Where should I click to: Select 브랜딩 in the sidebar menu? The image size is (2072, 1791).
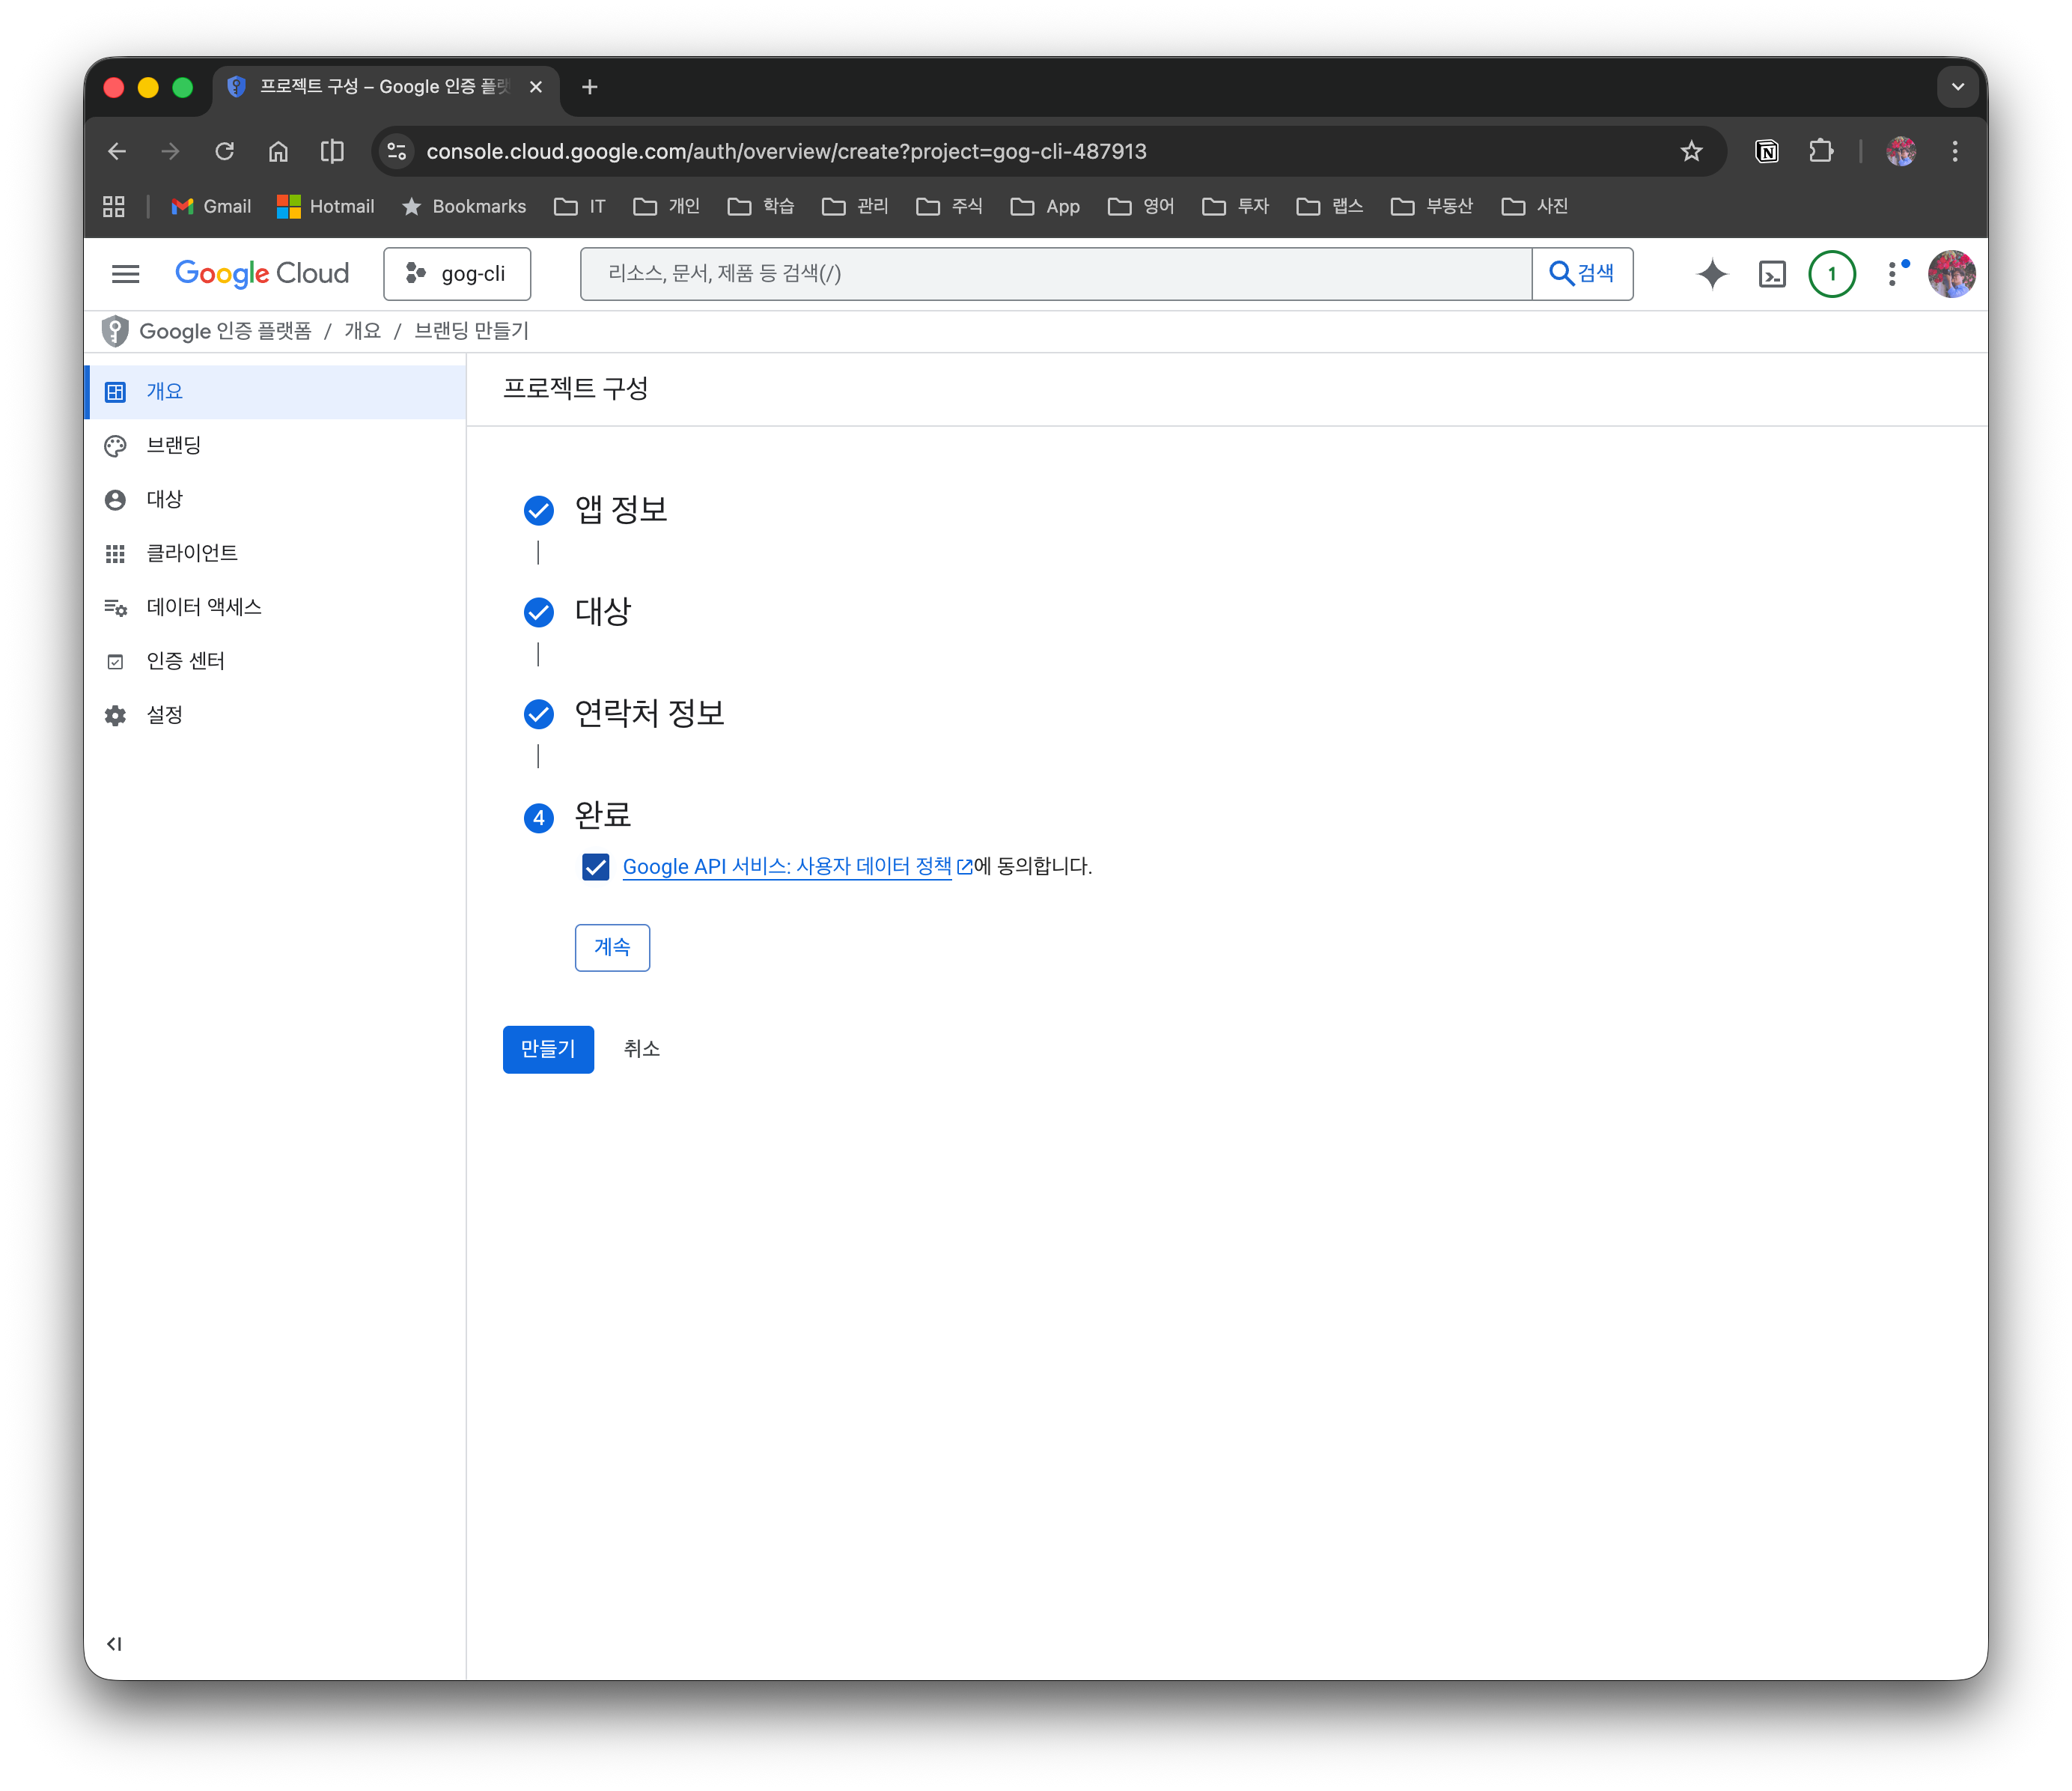[x=174, y=445]
